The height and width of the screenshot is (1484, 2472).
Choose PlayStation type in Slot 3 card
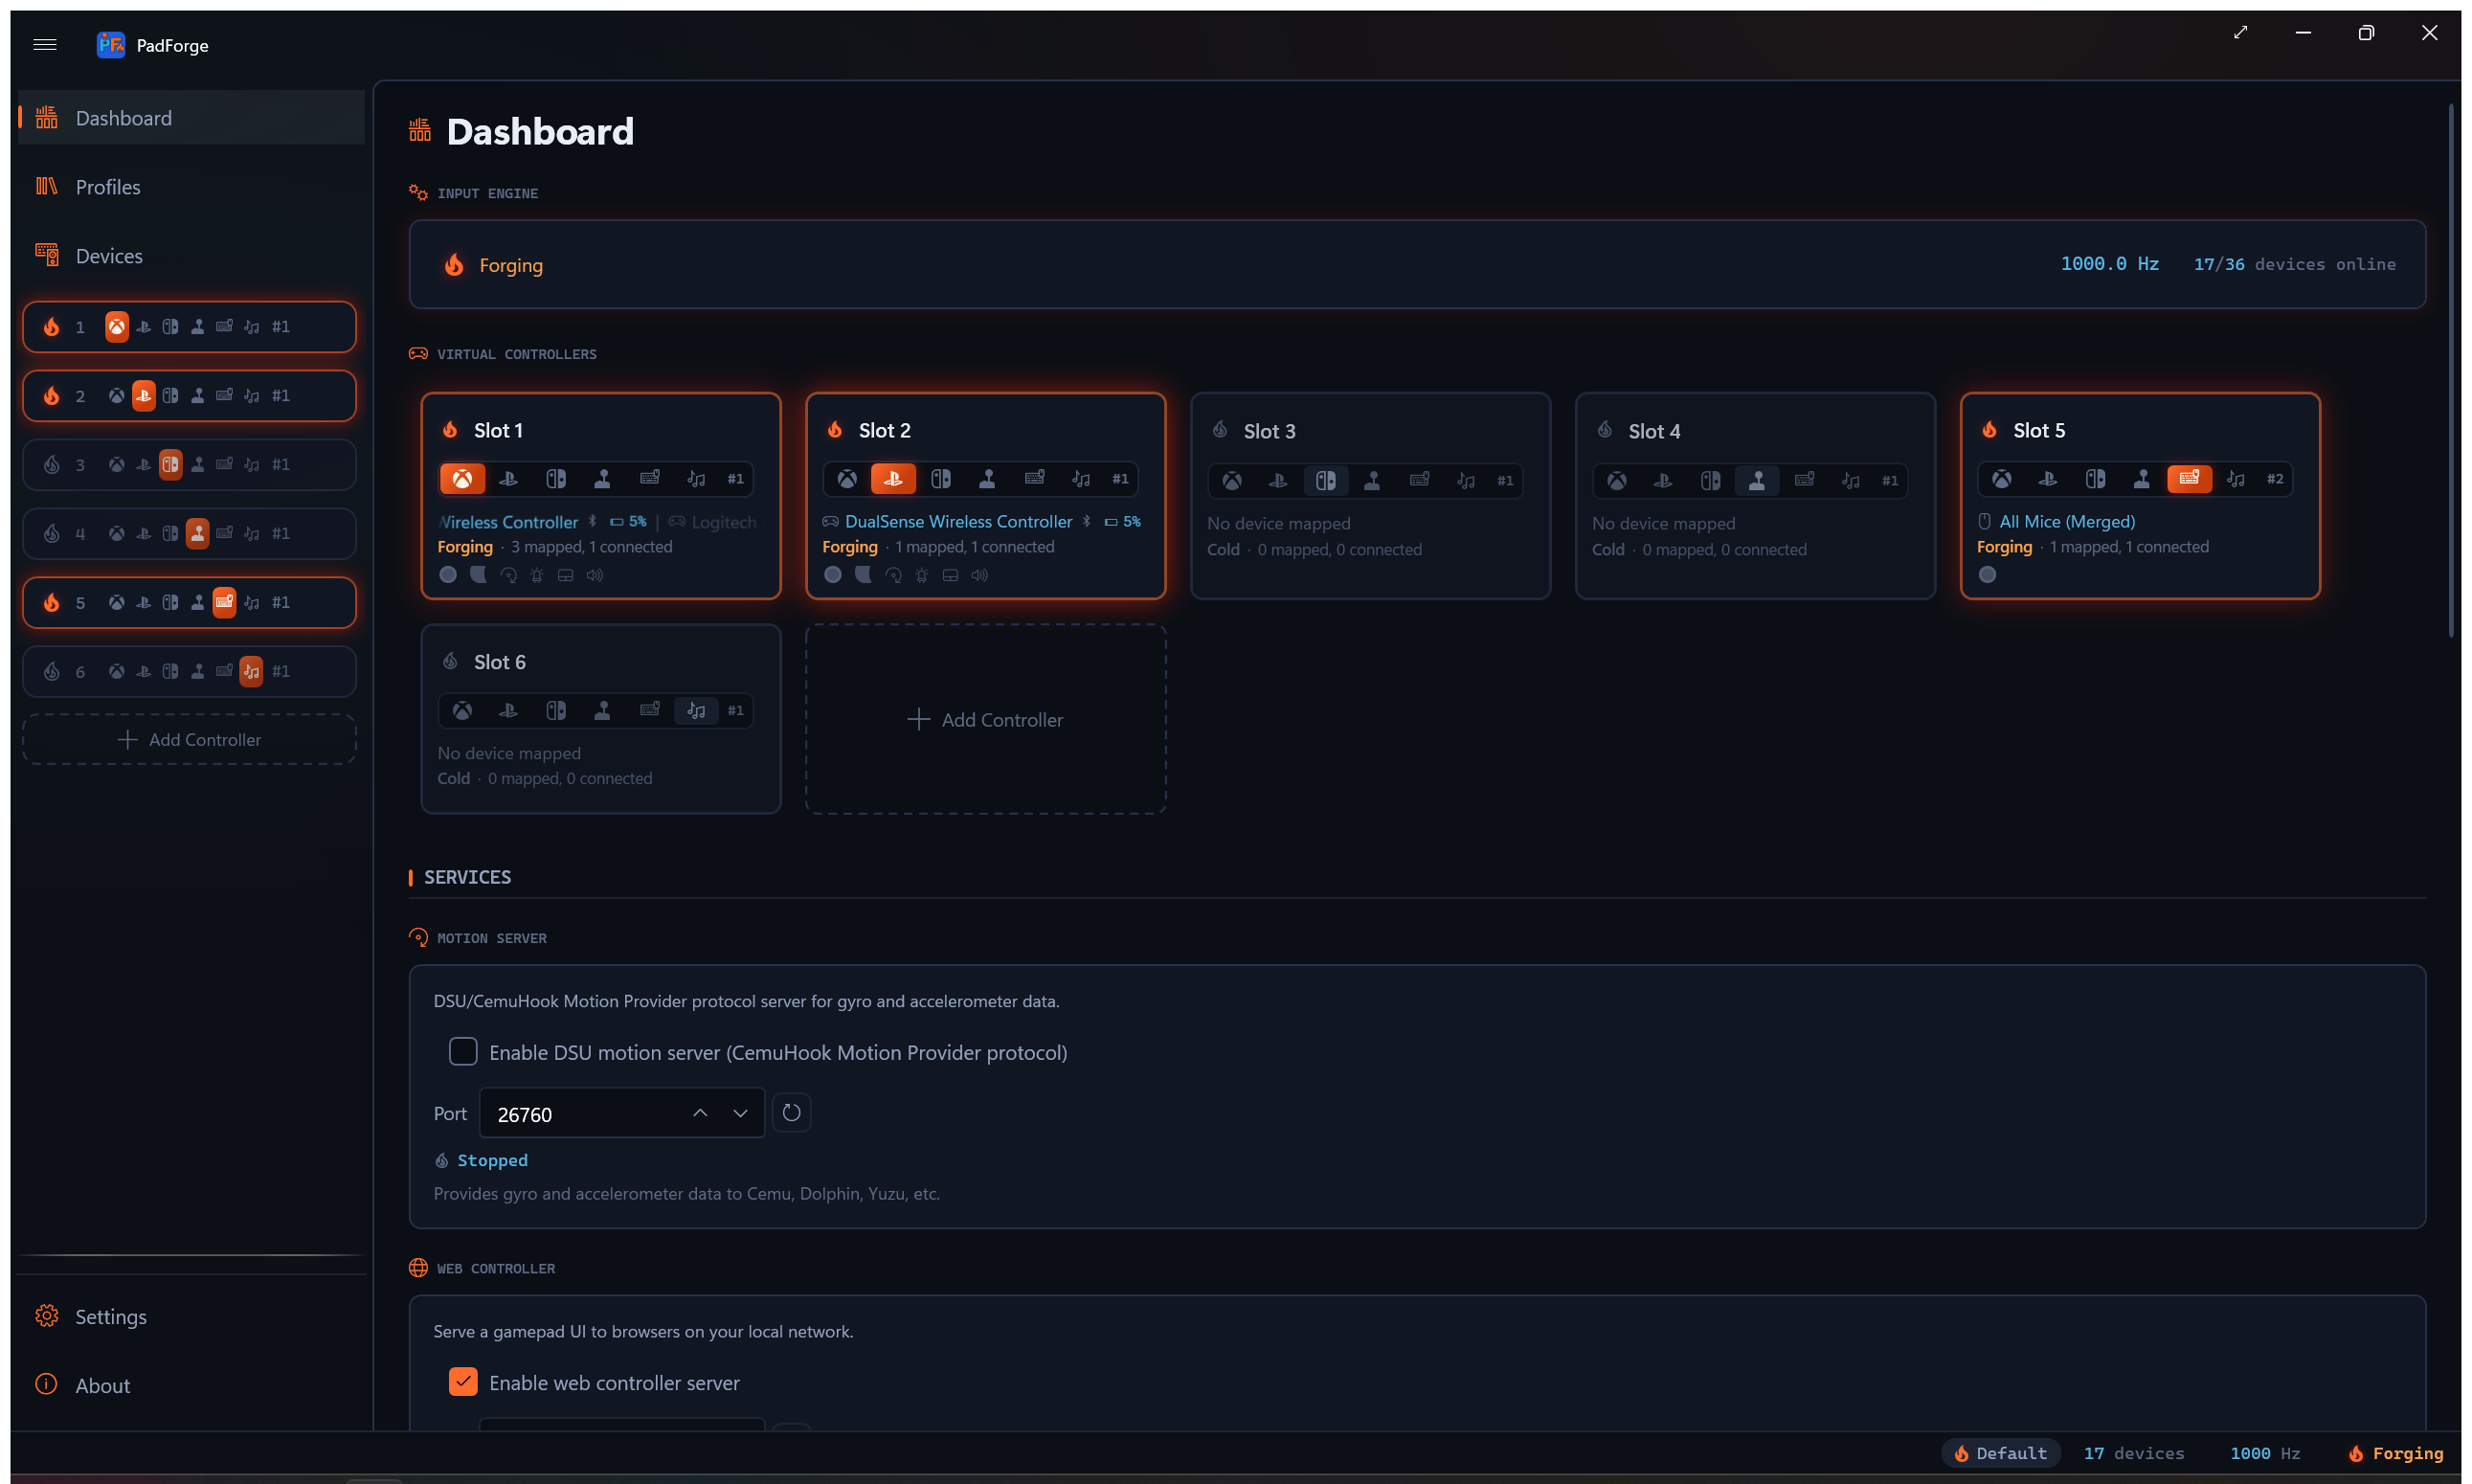pyautogui.click(x=1279, y=481)
